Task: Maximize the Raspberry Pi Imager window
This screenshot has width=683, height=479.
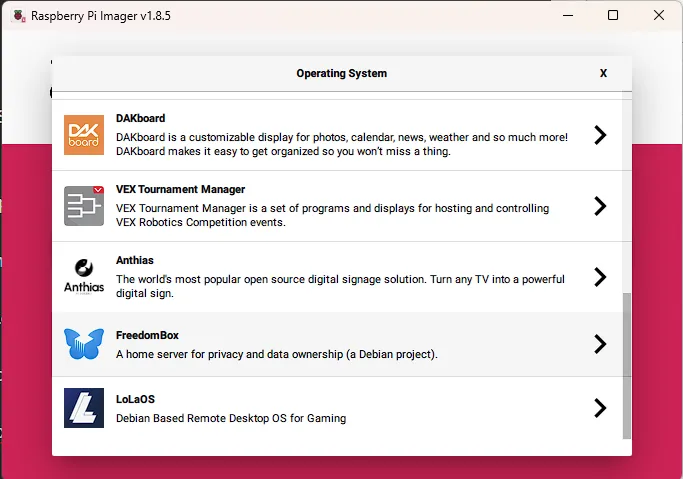Action: [613, 16]
